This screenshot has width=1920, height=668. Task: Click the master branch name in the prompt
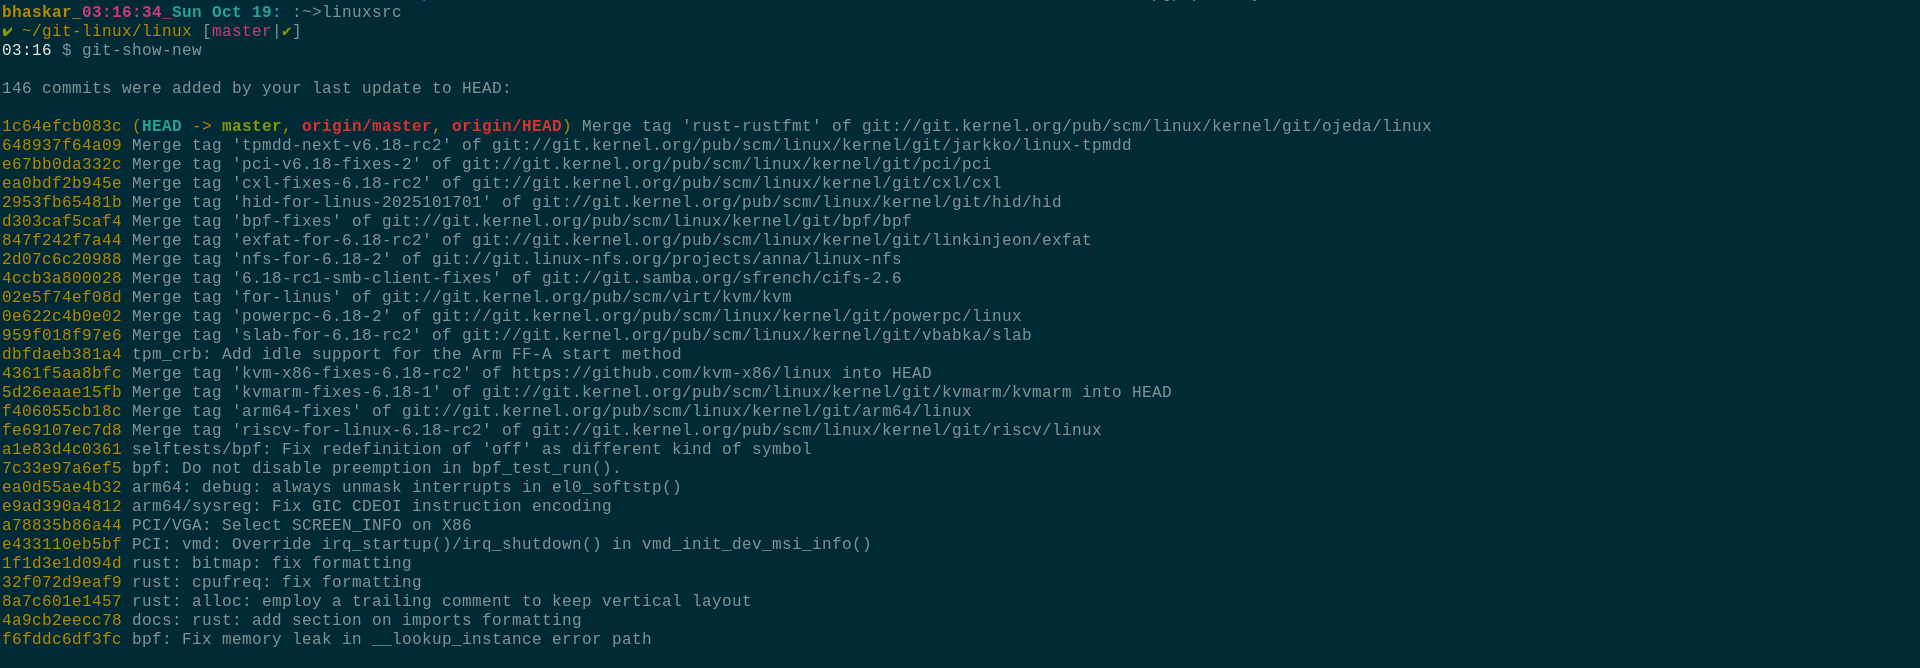click(241, 31)
